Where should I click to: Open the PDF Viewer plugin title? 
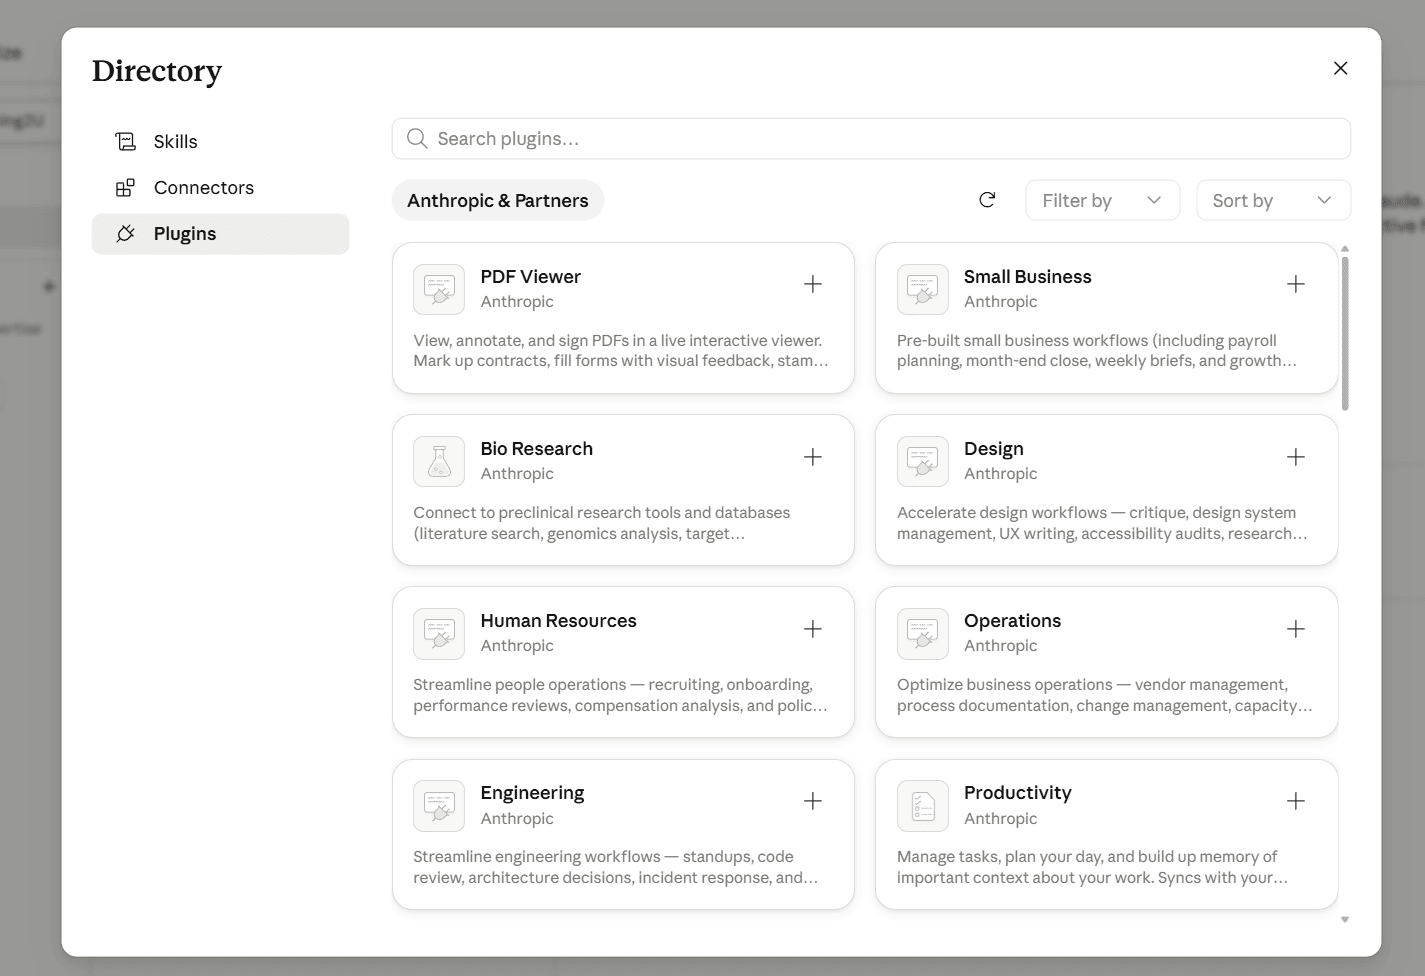(530, 277)
